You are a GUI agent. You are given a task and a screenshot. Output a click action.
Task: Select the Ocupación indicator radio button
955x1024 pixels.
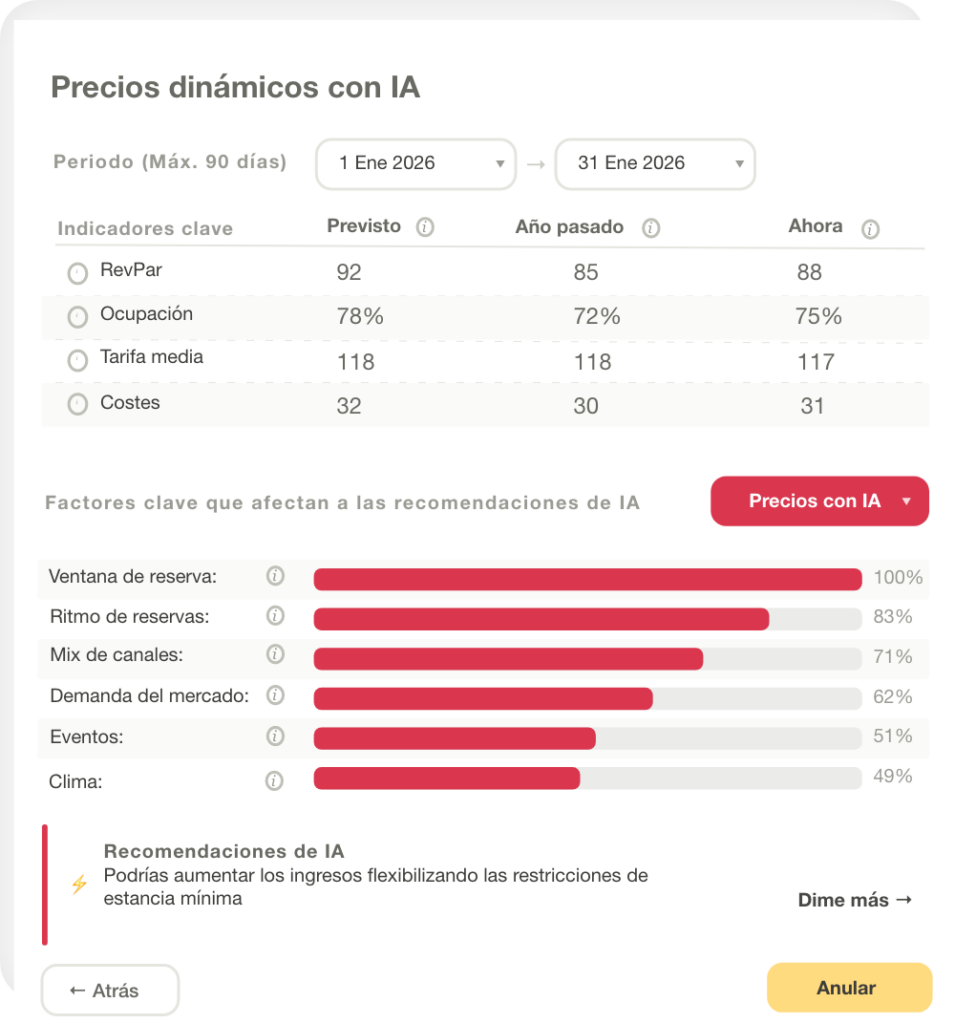pyautogui.click(x=77, y=317)
